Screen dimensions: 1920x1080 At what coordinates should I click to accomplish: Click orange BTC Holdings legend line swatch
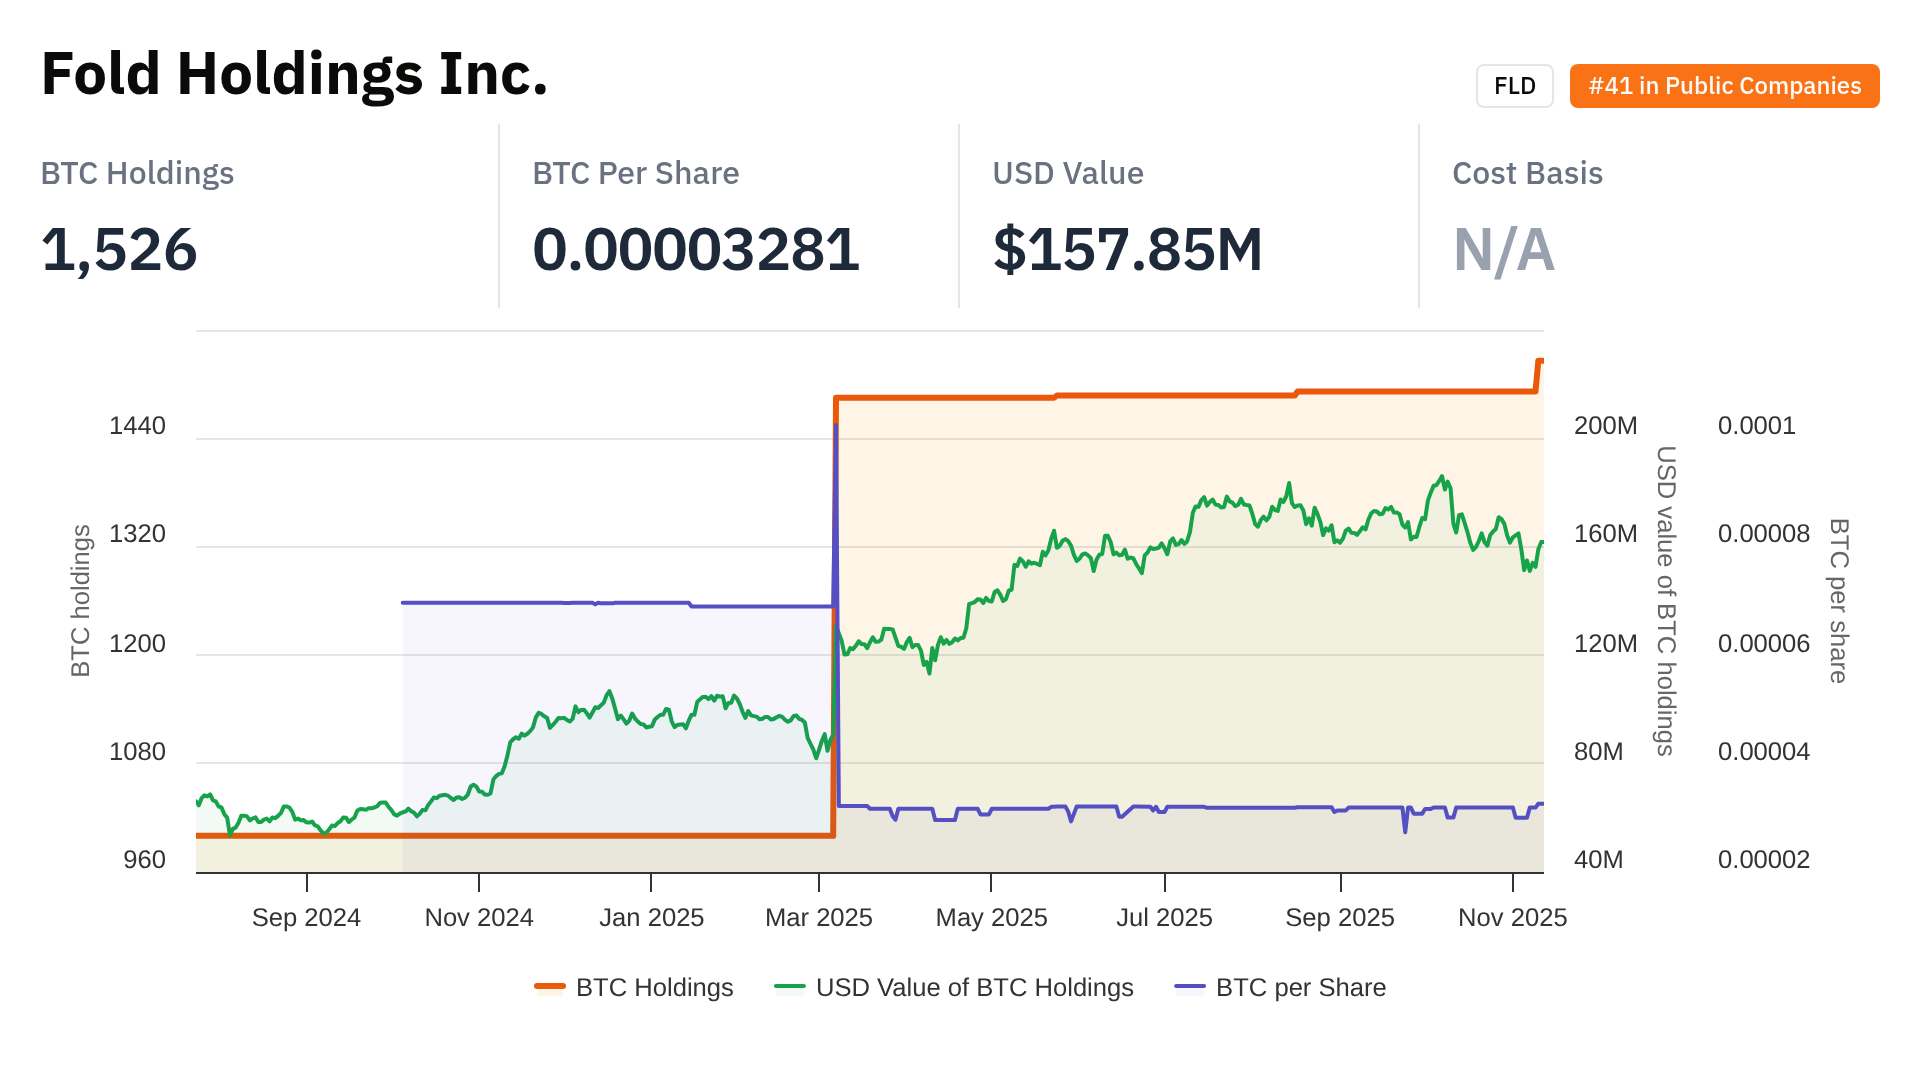coord(550,987)
